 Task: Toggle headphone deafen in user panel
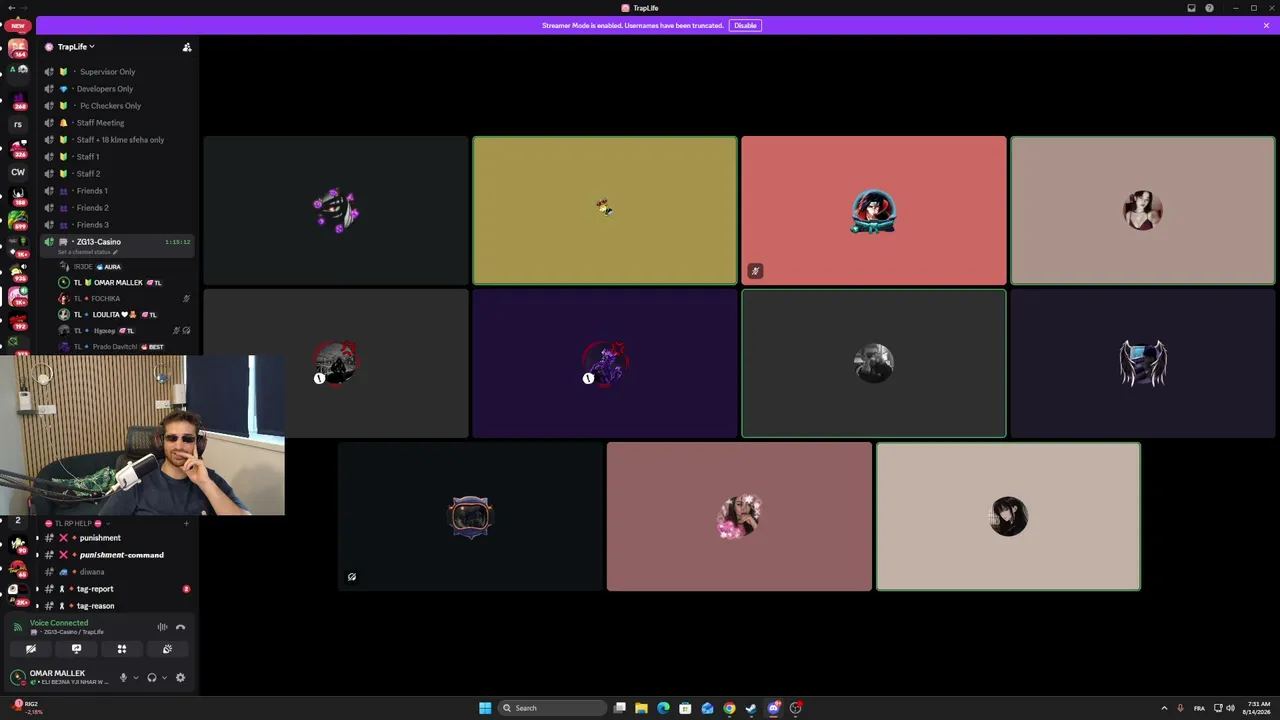click(x=152, y=677)
